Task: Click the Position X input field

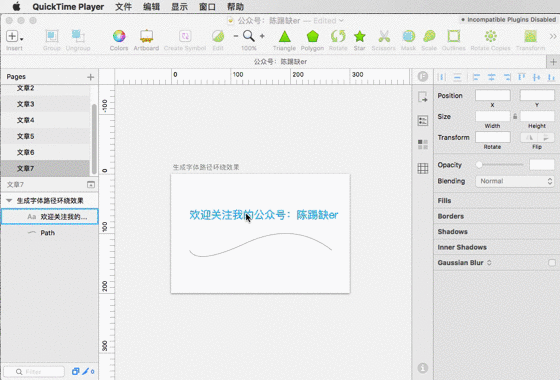Action: 492,95
